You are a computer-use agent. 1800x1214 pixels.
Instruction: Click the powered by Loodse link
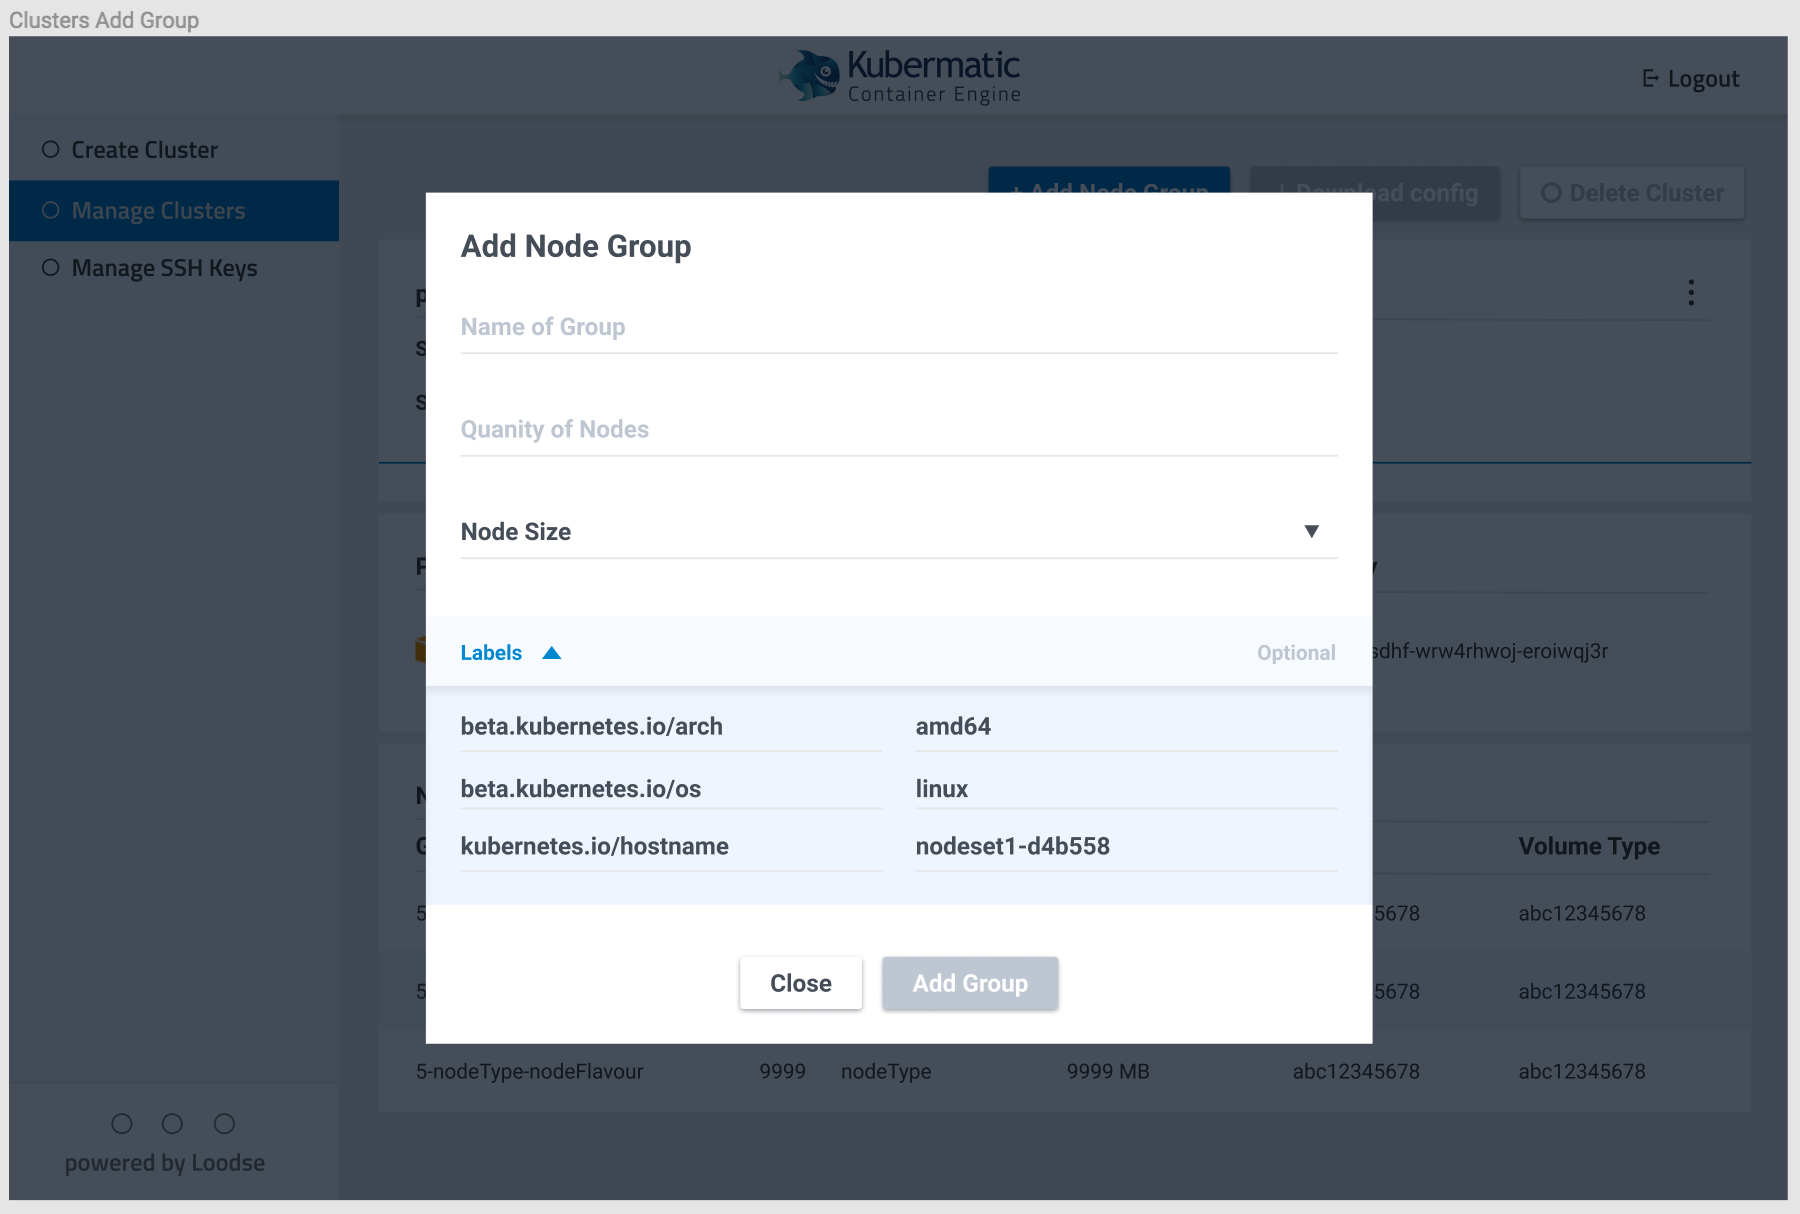[164, 1162]
